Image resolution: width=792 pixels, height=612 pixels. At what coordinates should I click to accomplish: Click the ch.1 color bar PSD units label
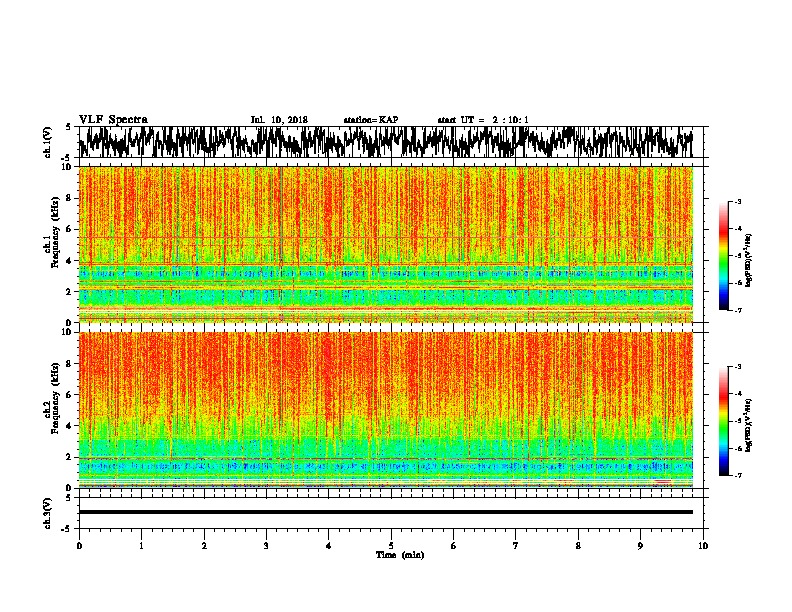(x=749, y=260)
